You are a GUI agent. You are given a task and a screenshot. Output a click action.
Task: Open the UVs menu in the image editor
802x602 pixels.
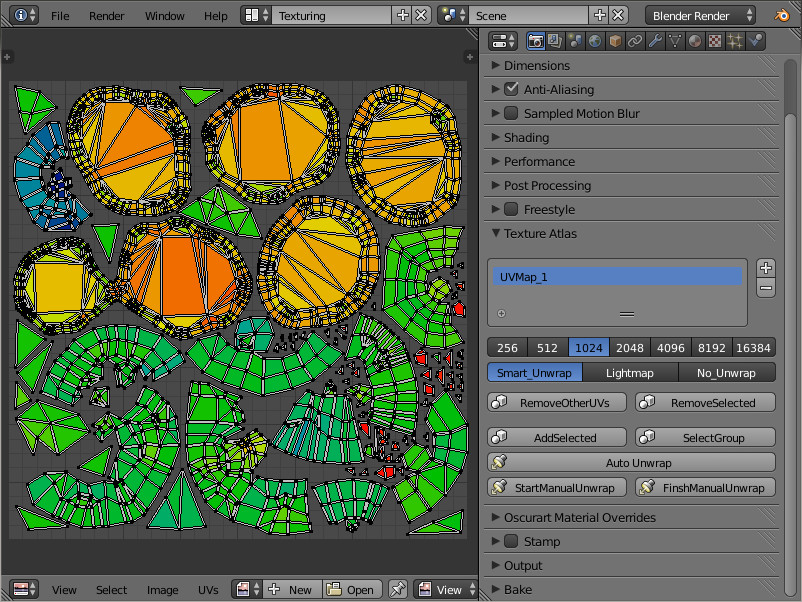pos(208,590)
